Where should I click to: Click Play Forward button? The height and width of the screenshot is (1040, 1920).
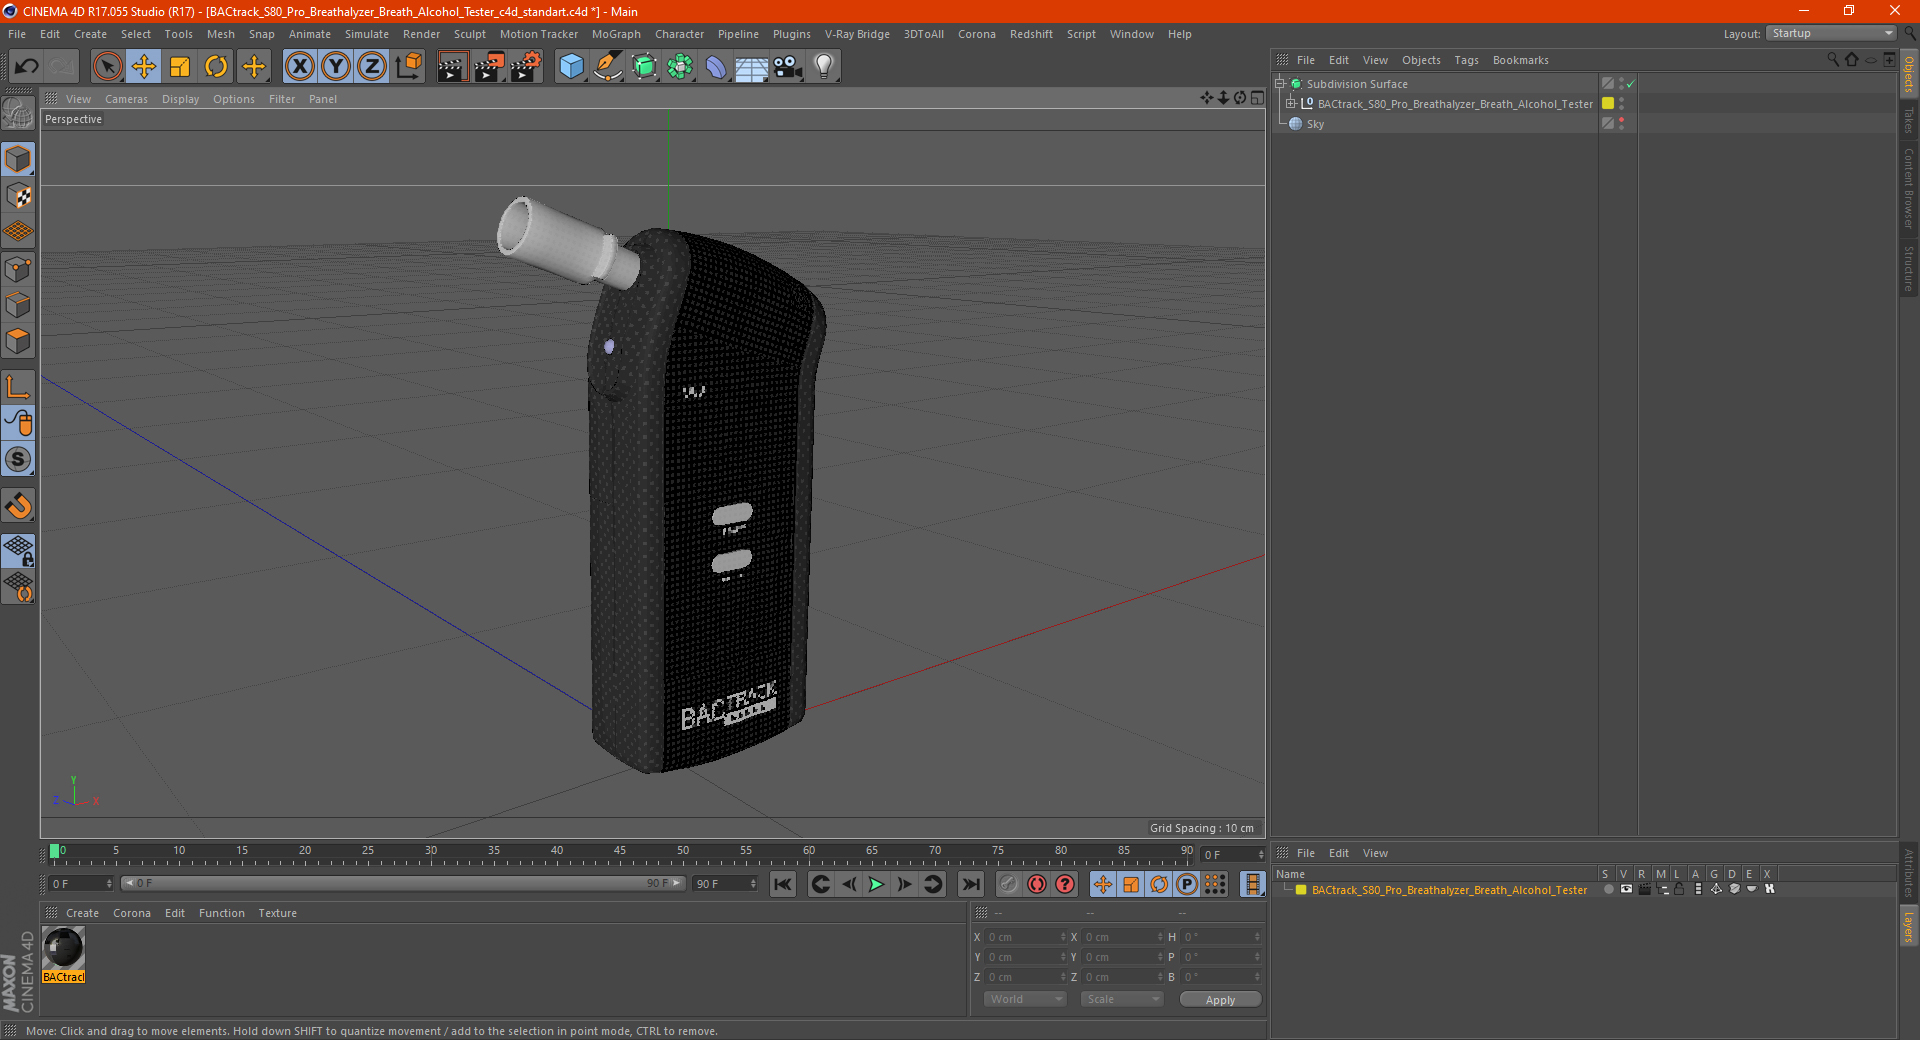click(876, 884)
